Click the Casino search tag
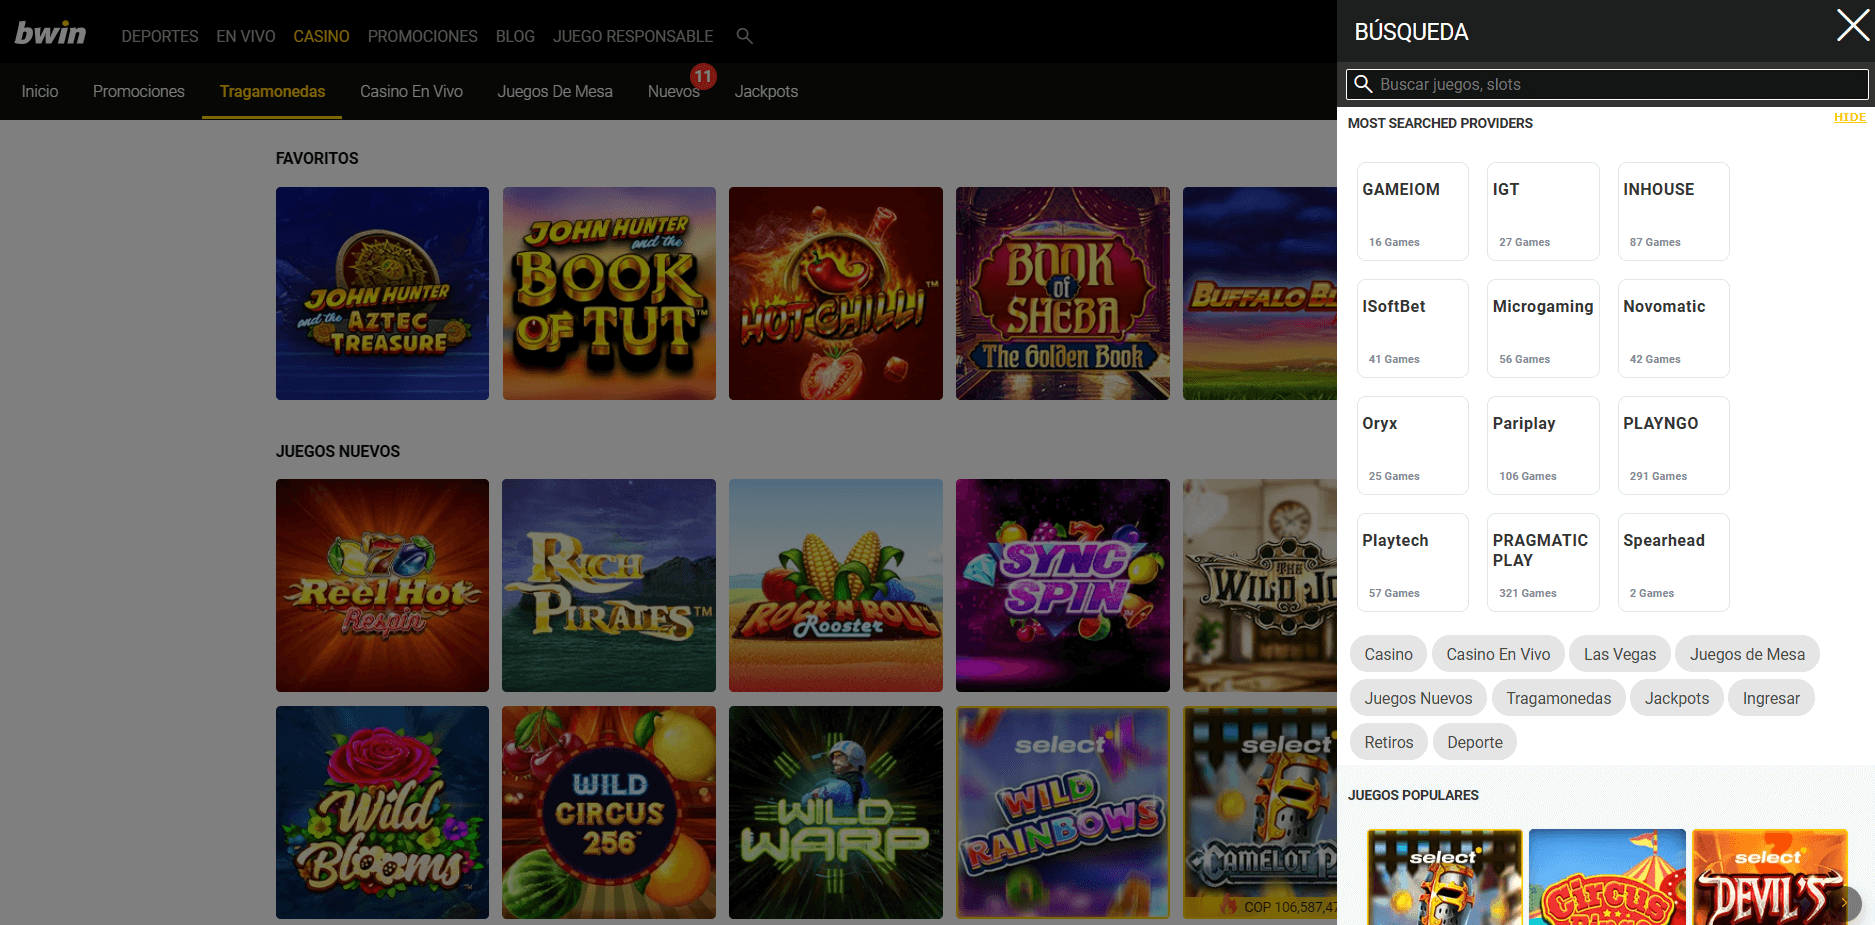The width and height of the screenshot is (1875, 925). coord(1388,654)
